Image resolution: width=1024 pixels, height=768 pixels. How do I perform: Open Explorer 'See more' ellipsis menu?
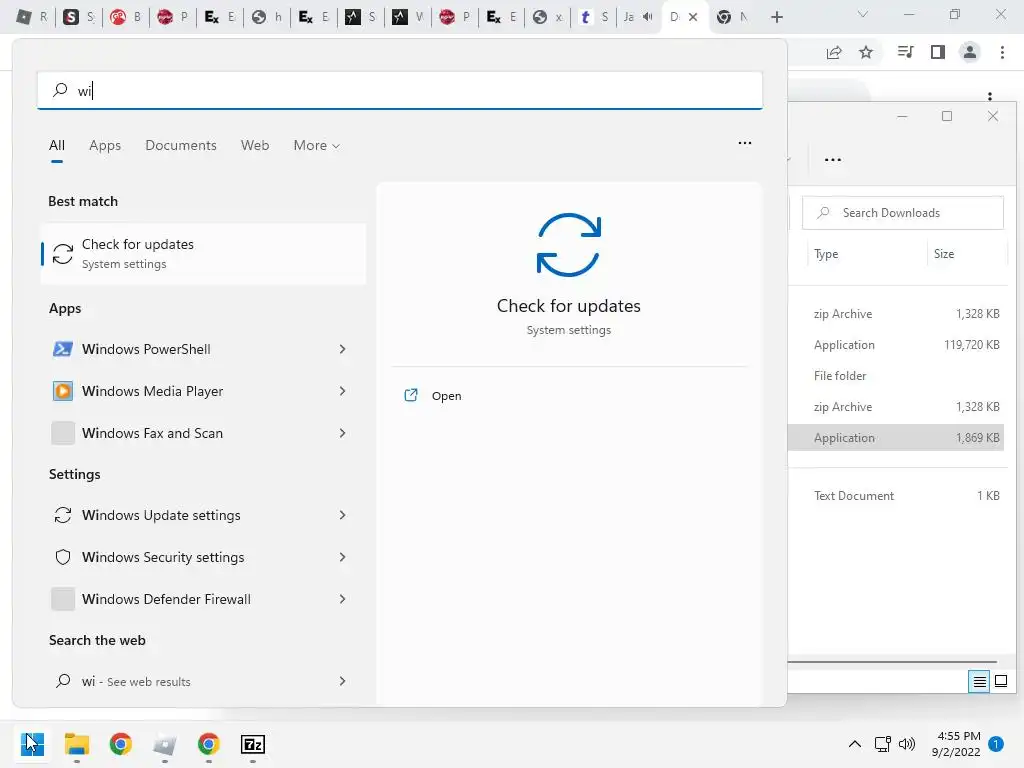click(833, 159)
